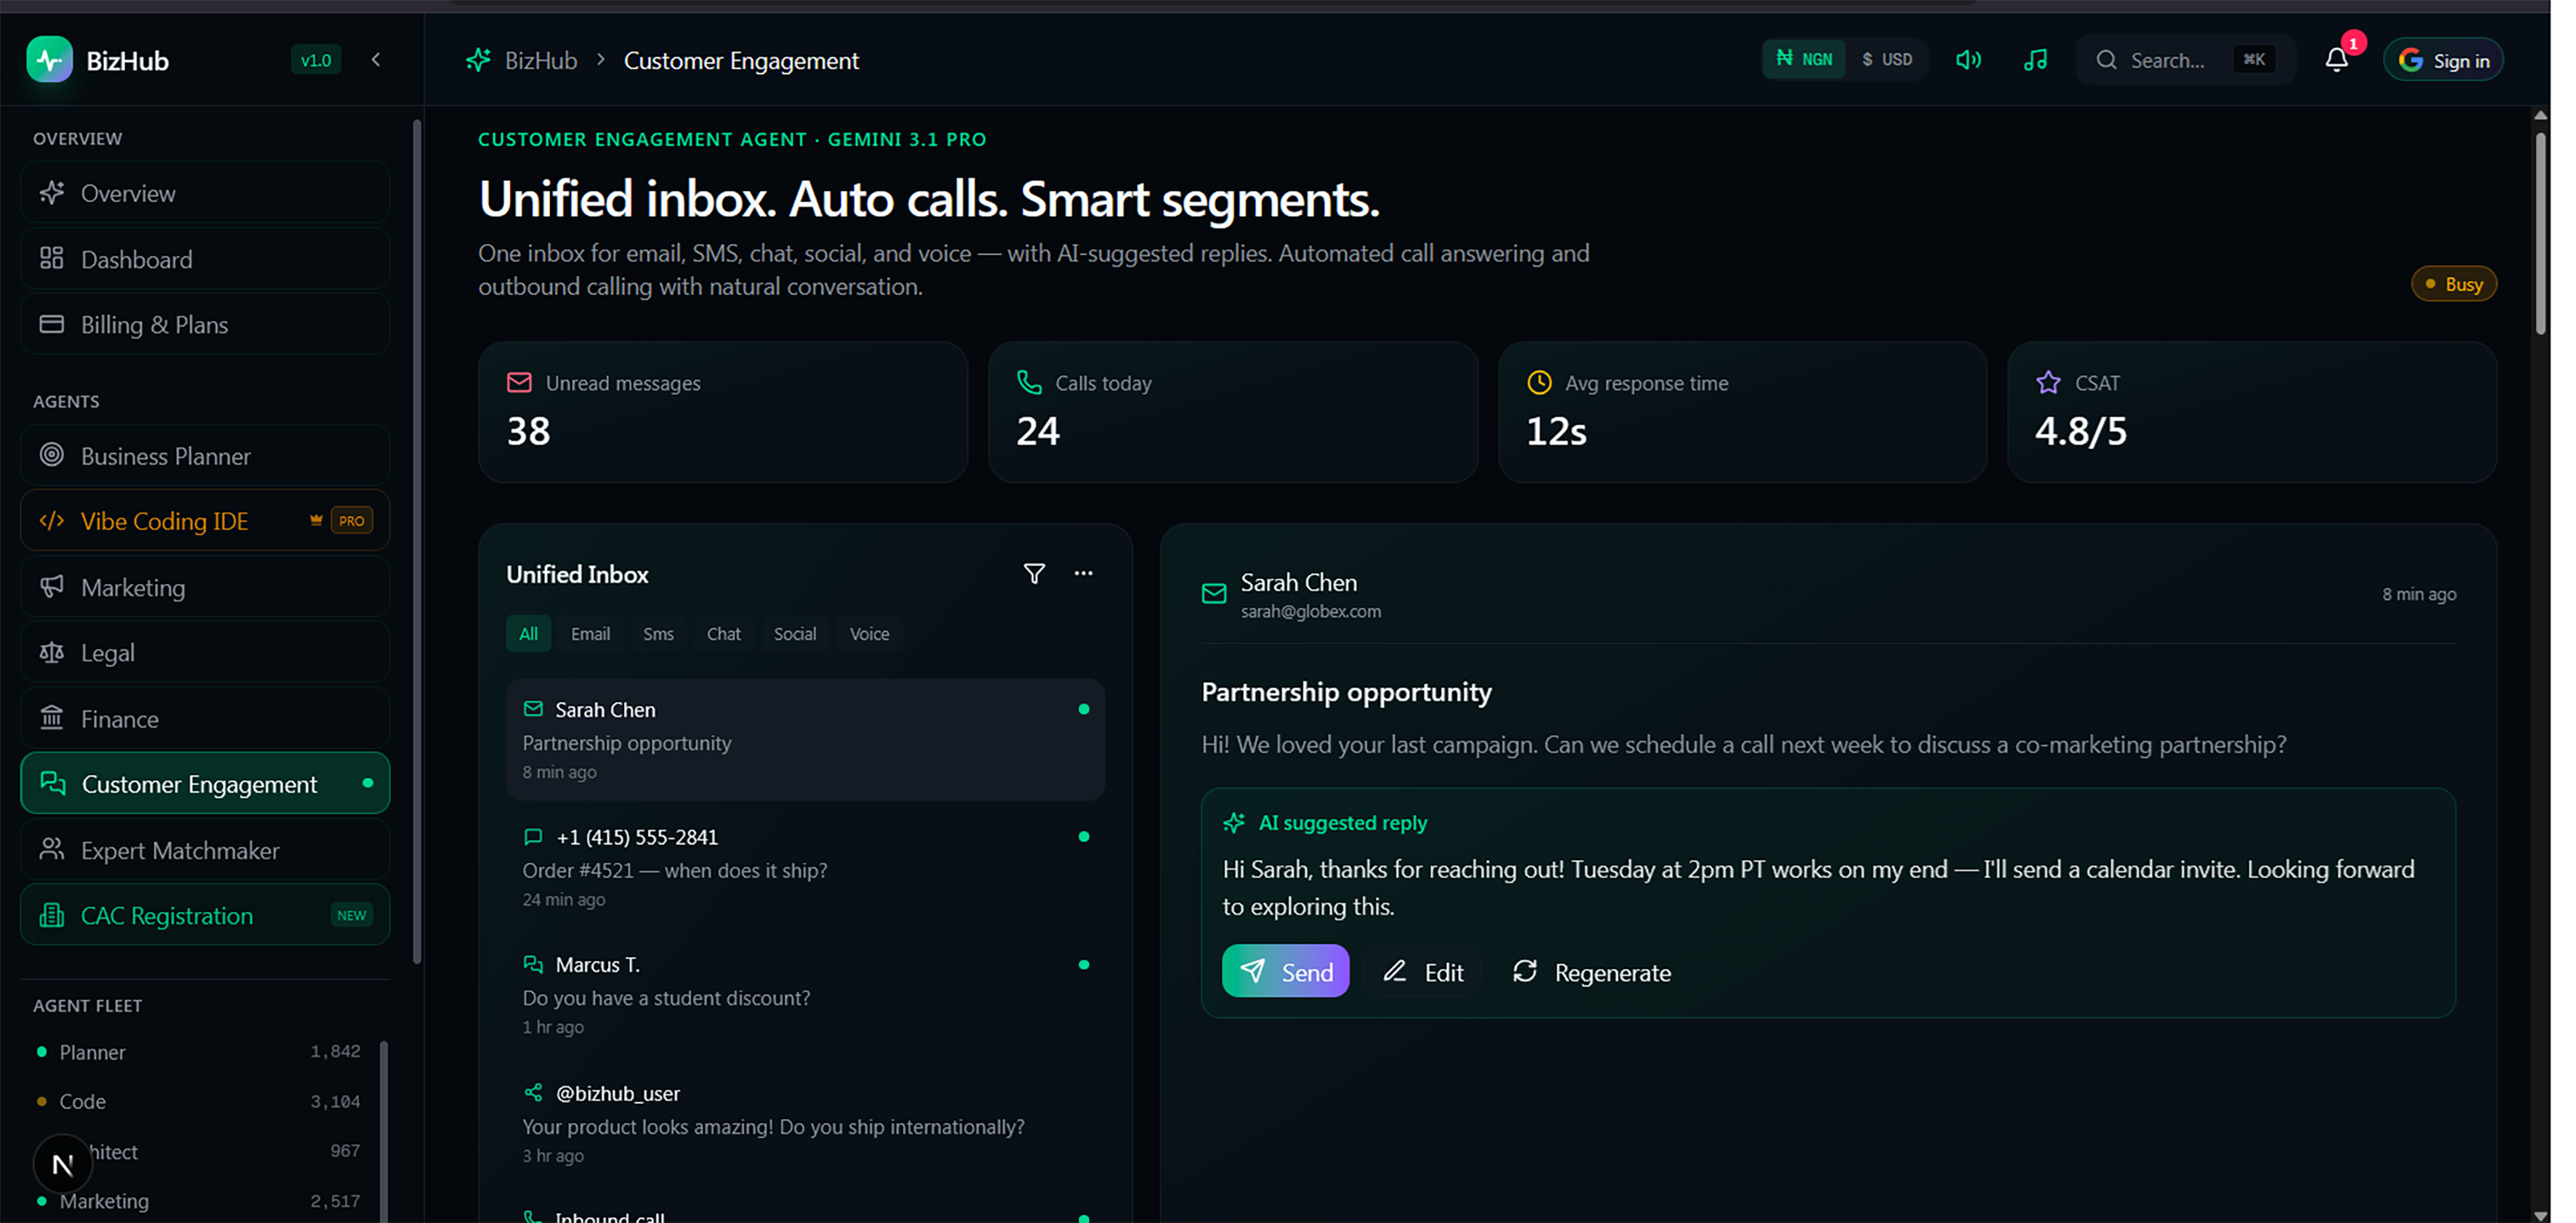Switch currency to USD

click(x=1887, y=60)
